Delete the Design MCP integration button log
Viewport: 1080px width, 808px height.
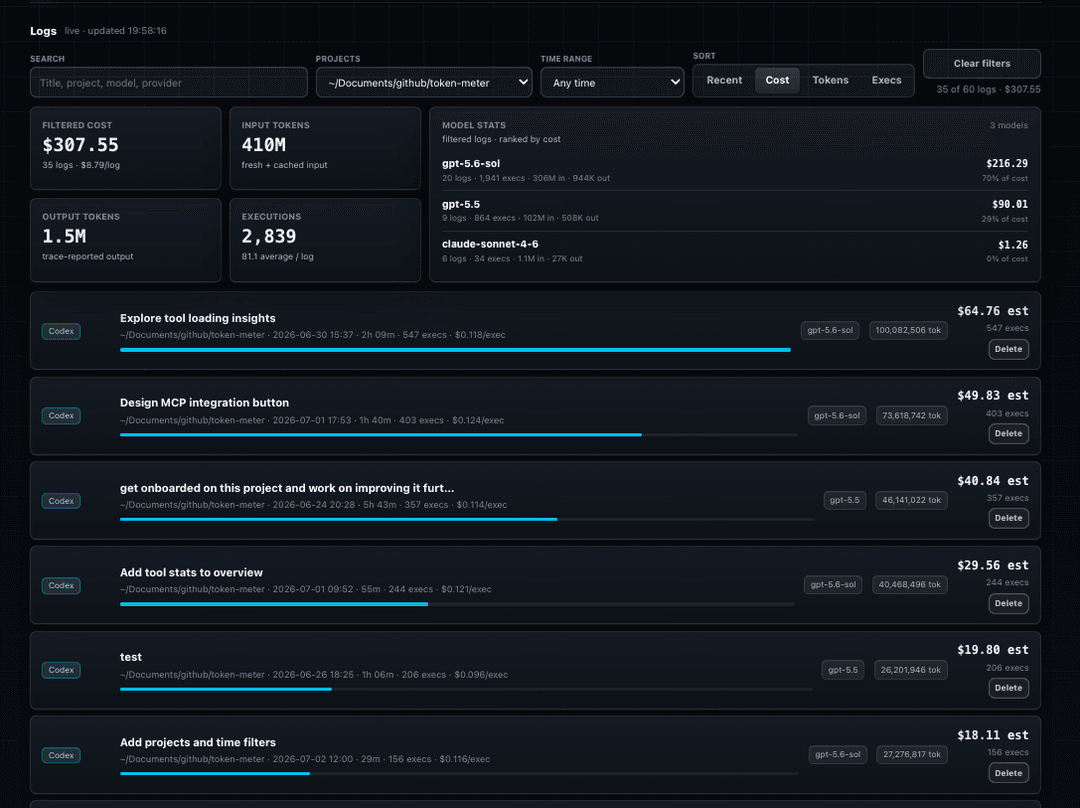coord(1008,434)
